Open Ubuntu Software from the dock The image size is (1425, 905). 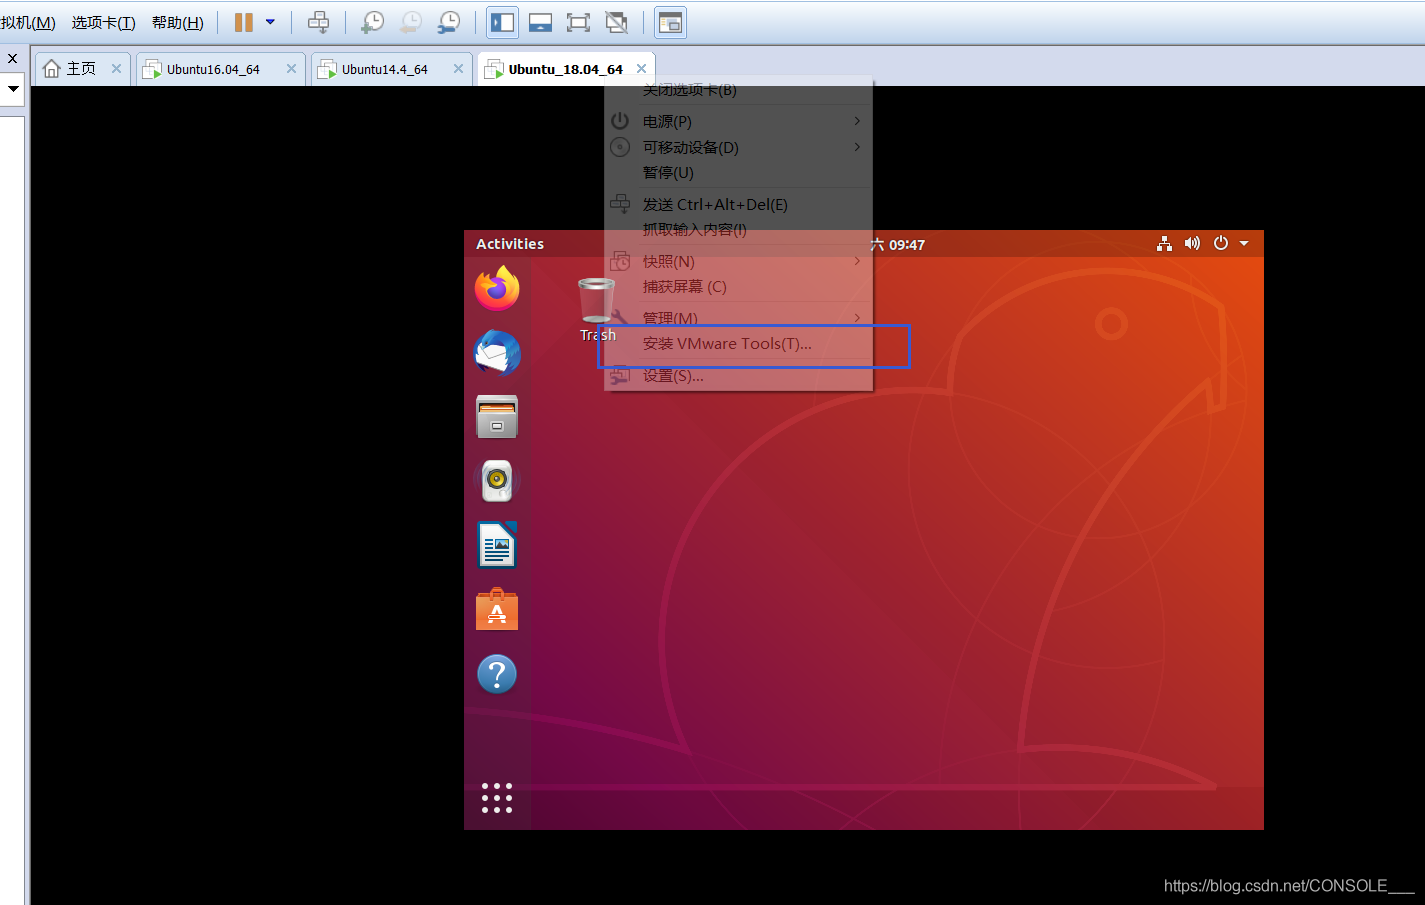point(497,609)
